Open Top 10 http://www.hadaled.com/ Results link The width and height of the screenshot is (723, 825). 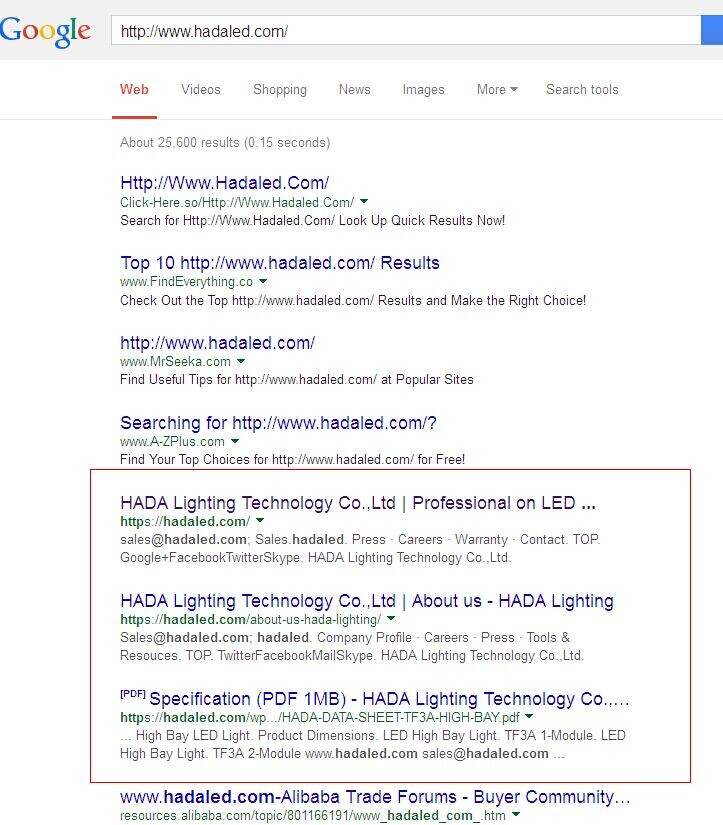[280, 263]
